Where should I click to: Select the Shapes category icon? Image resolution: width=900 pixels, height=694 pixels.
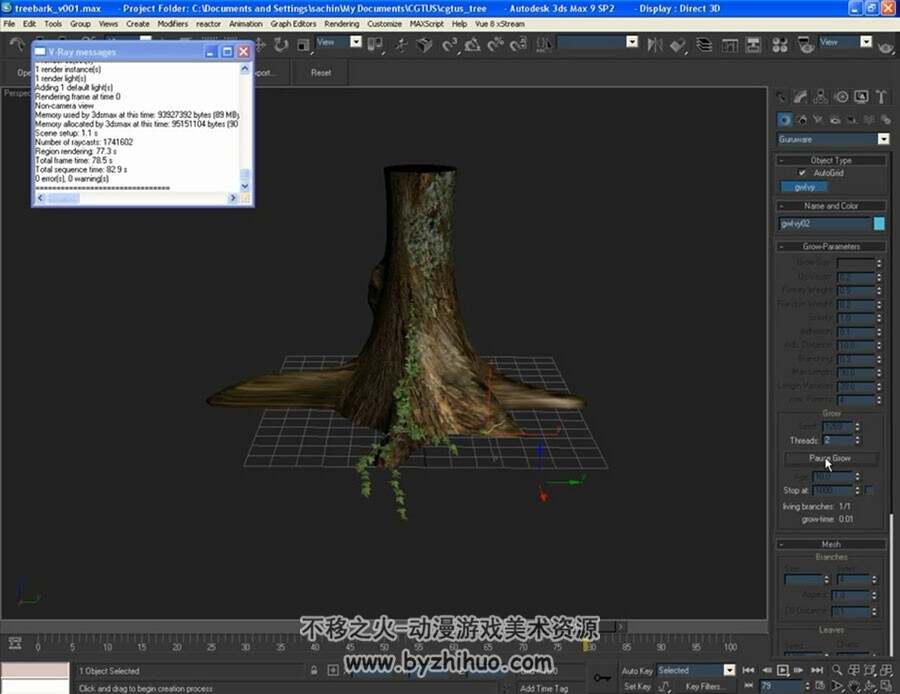point(802,119)
